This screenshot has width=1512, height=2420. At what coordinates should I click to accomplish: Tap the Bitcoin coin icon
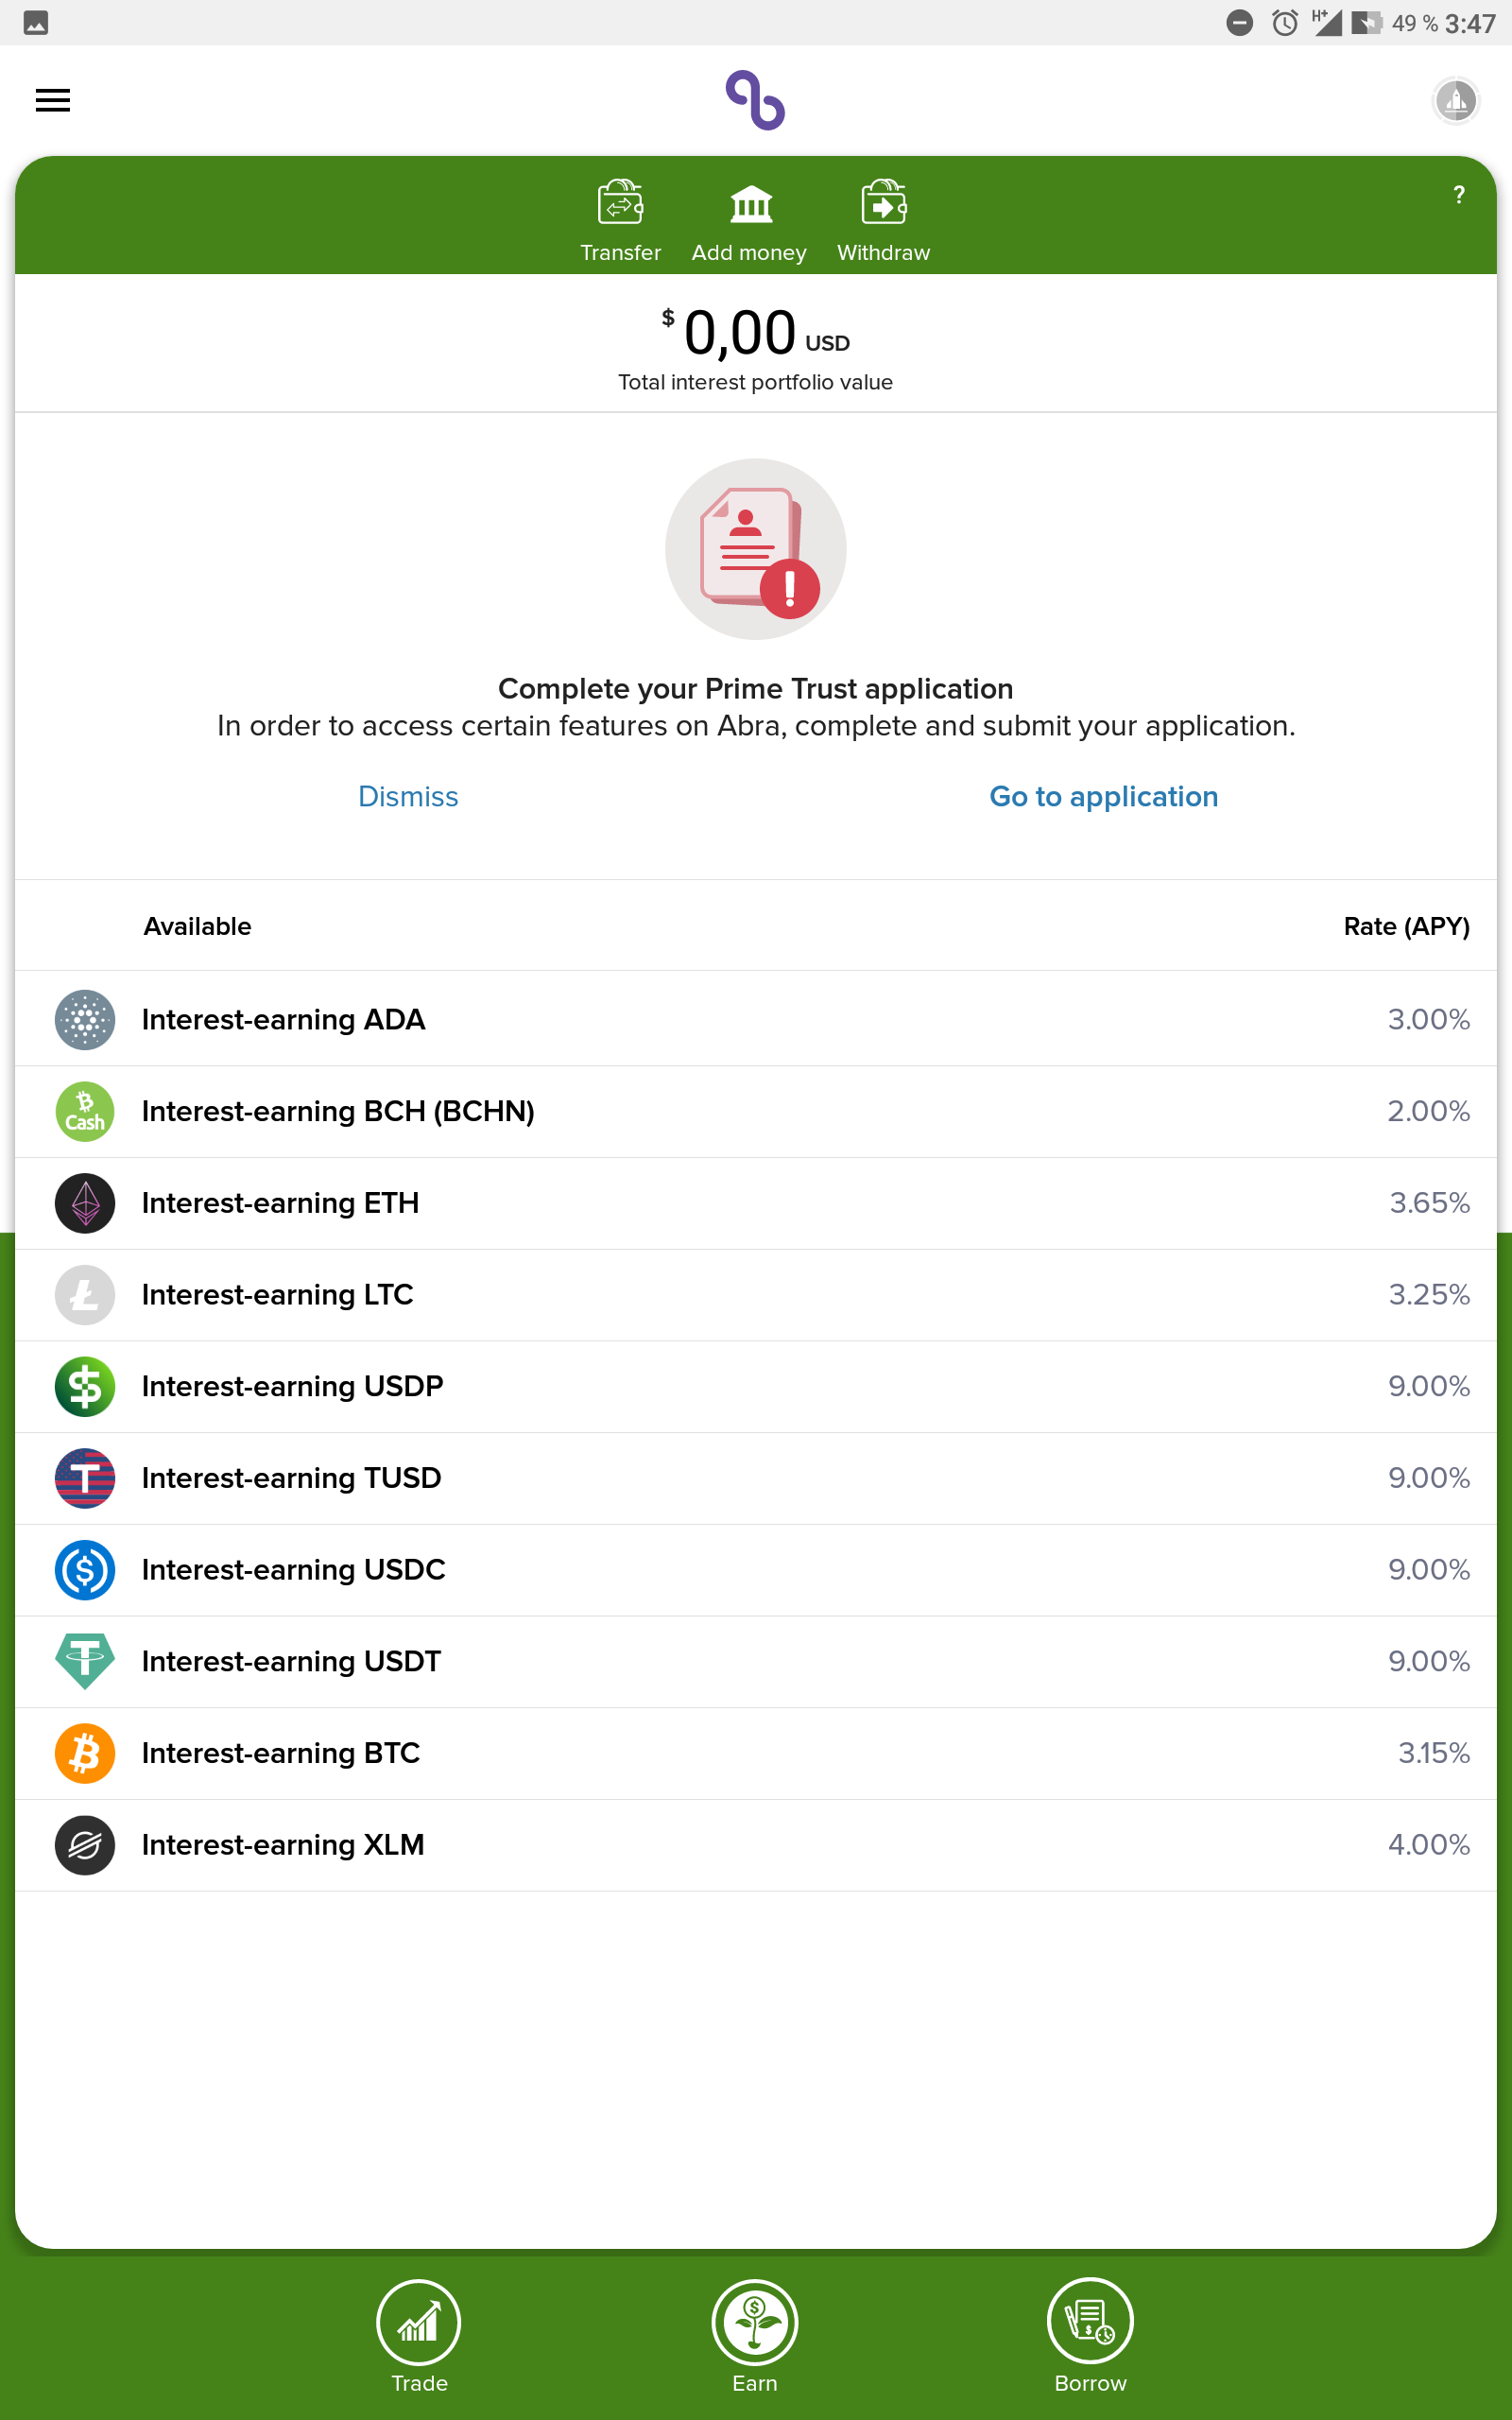click(85, 1753)
